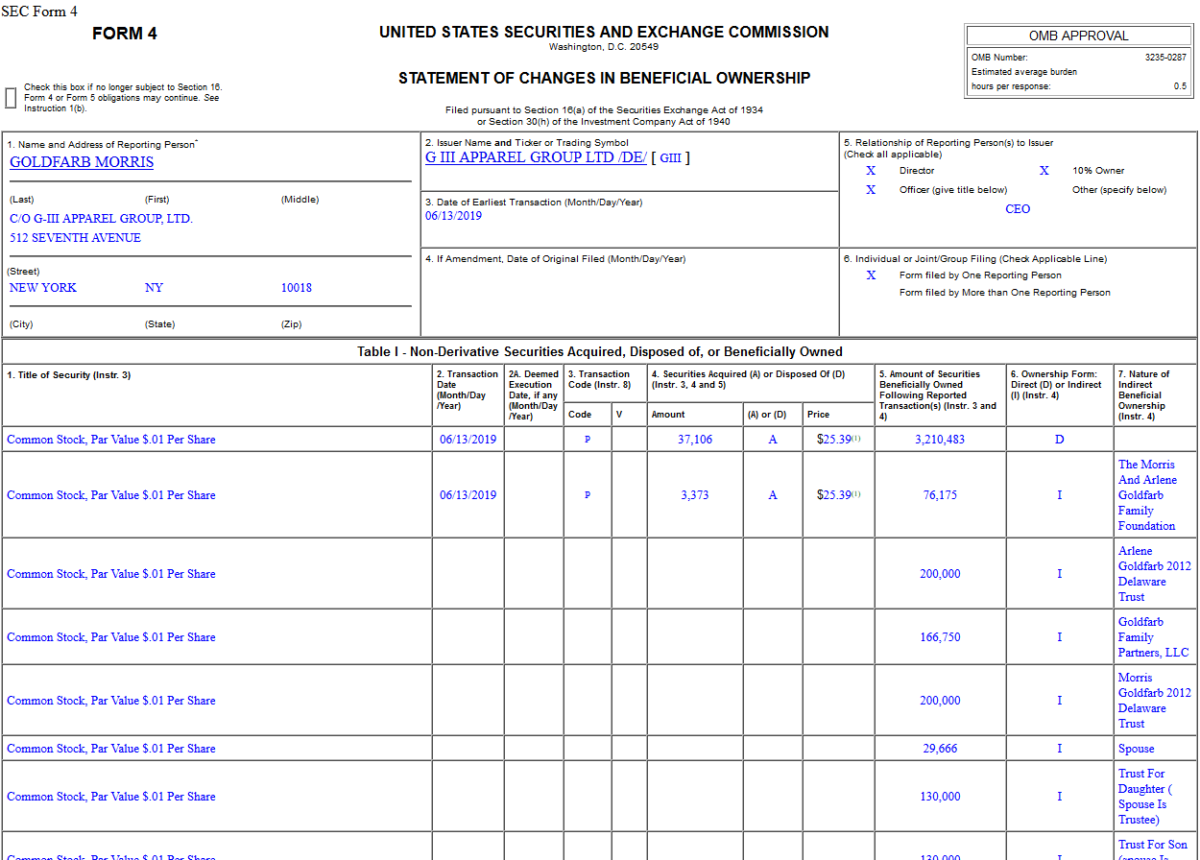Click the ownership form D cell
1200x860 pixels.
(x=1059, y=439)
